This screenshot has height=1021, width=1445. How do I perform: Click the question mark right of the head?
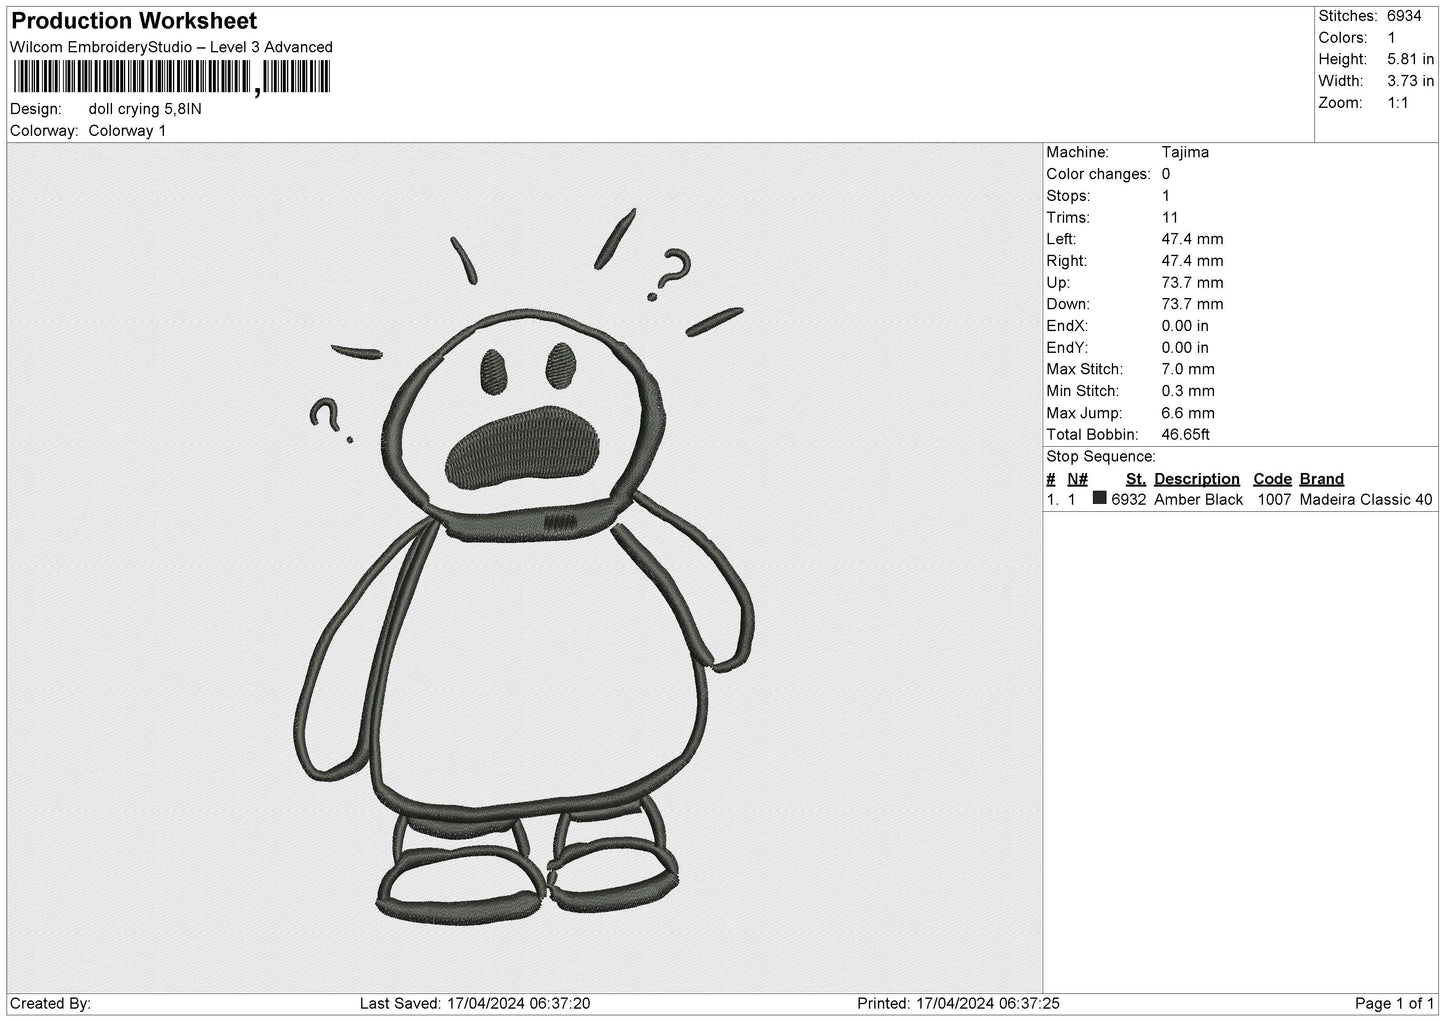click(x=669, y=274)
